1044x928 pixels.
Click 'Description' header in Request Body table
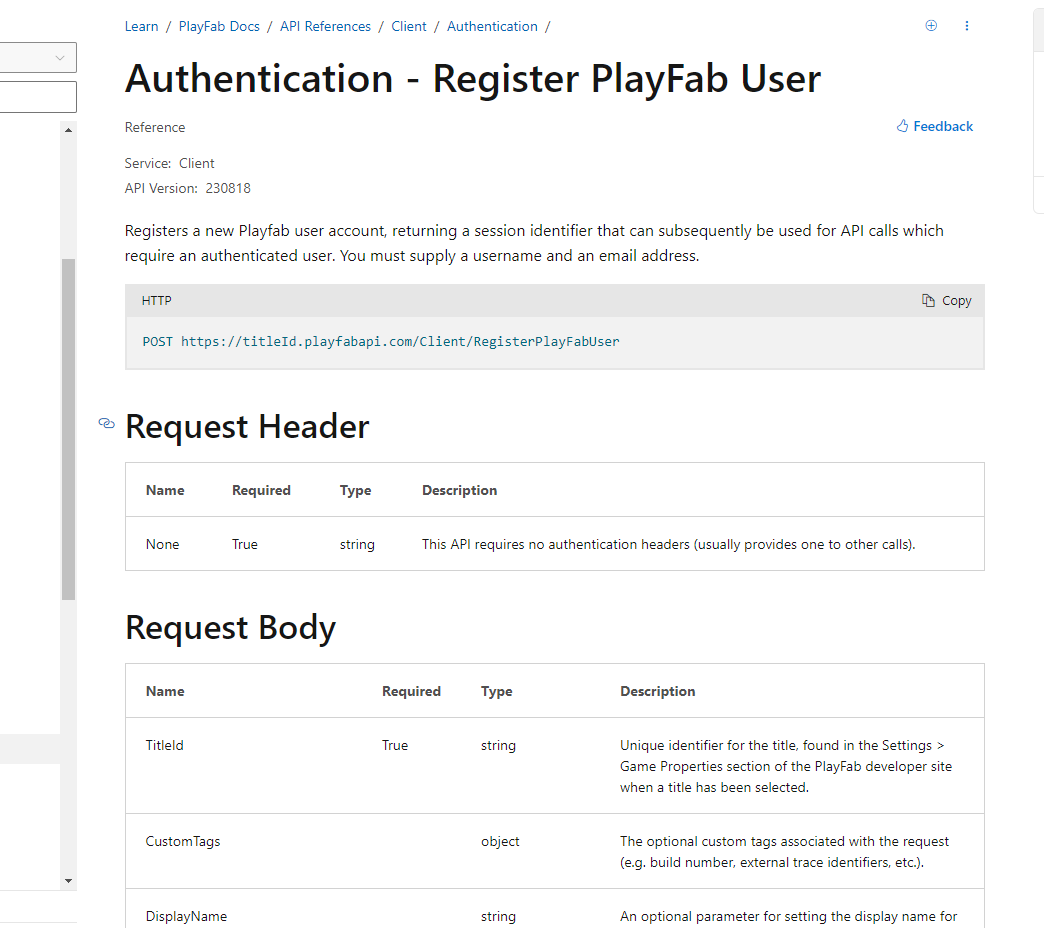[x=658, y=692]
